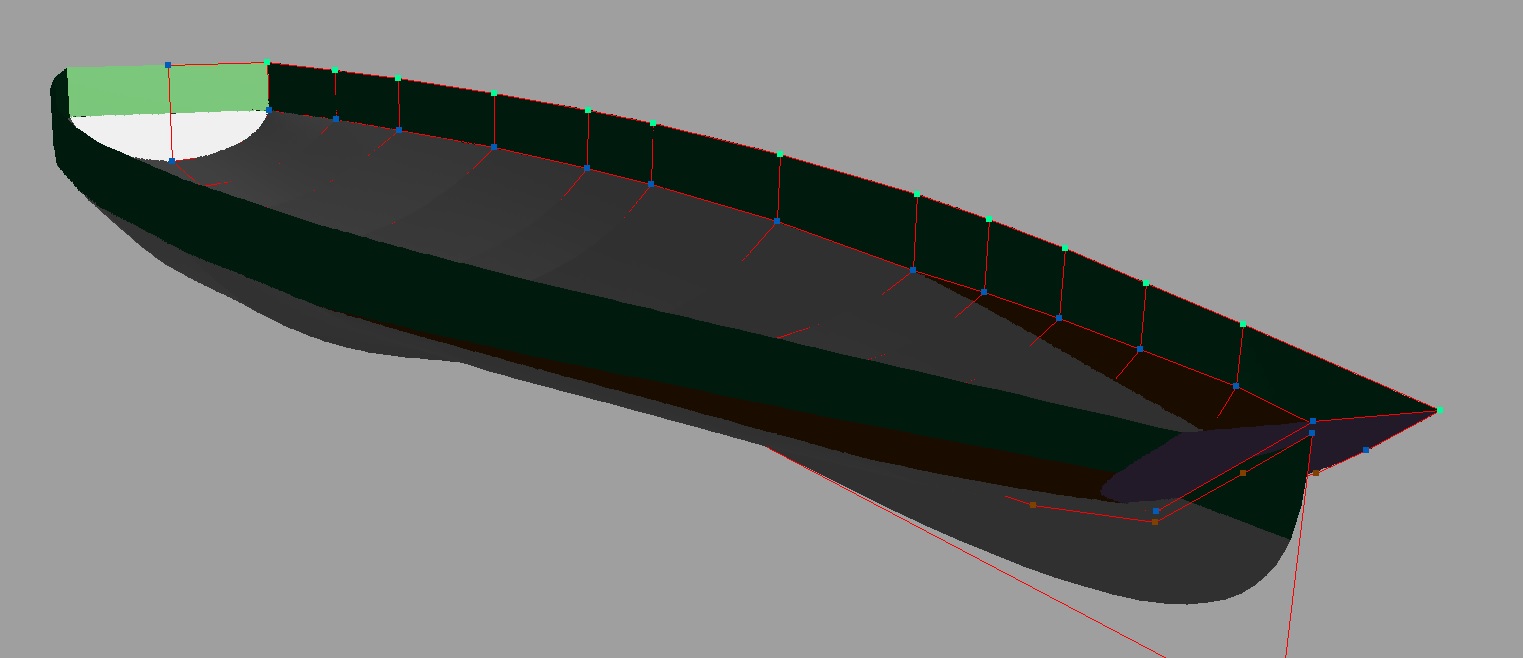Select the near-vertical red line below the bow
This screenshot has width=1523, height=658.
tap(1295, 580)
